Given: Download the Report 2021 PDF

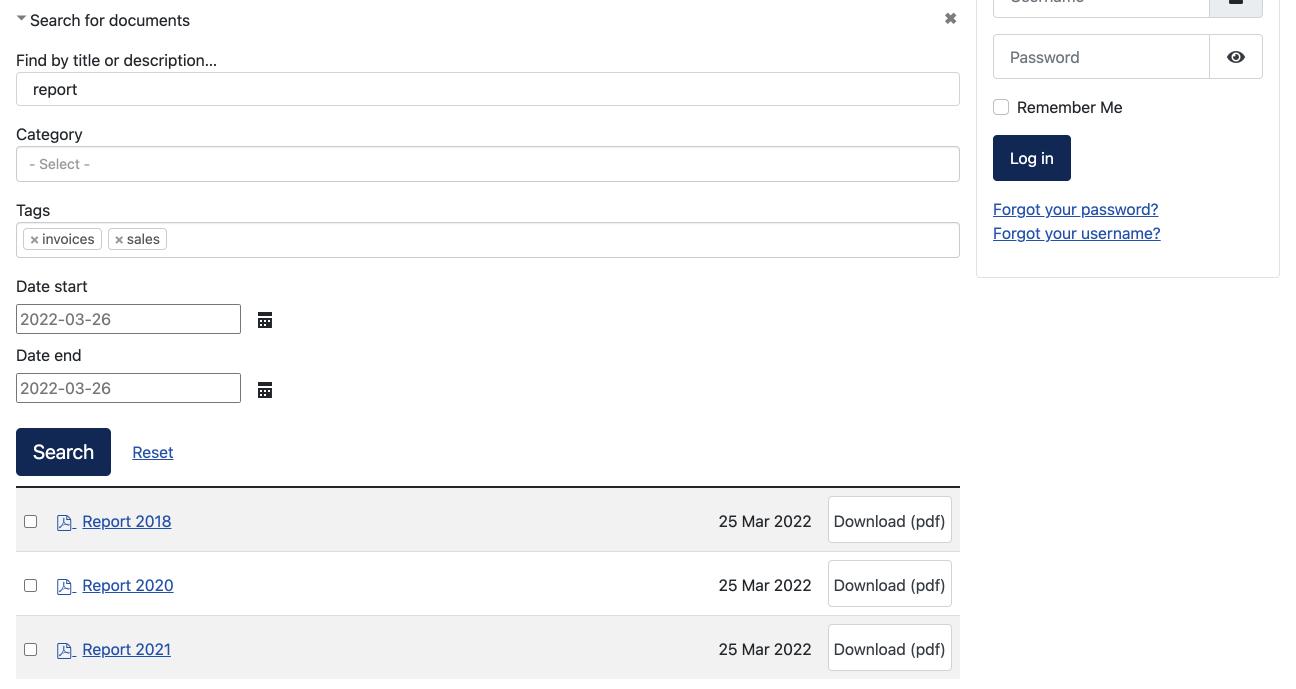Looking at the screenshot, I should 890,649.
